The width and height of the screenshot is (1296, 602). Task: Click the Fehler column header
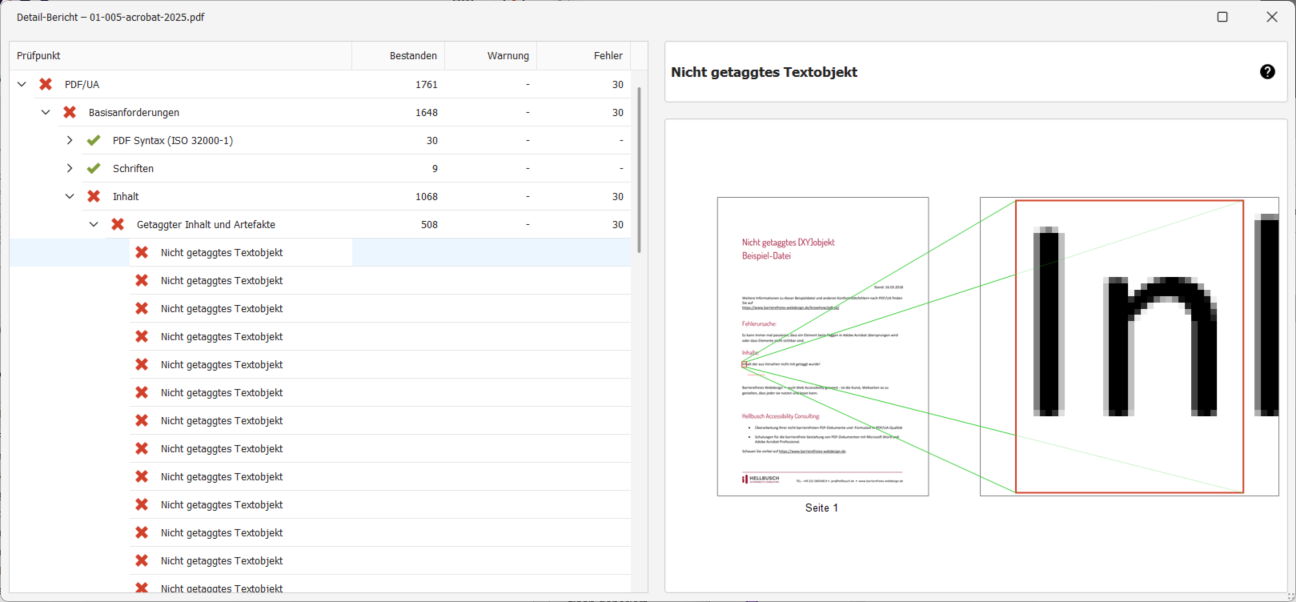point(584,56)
